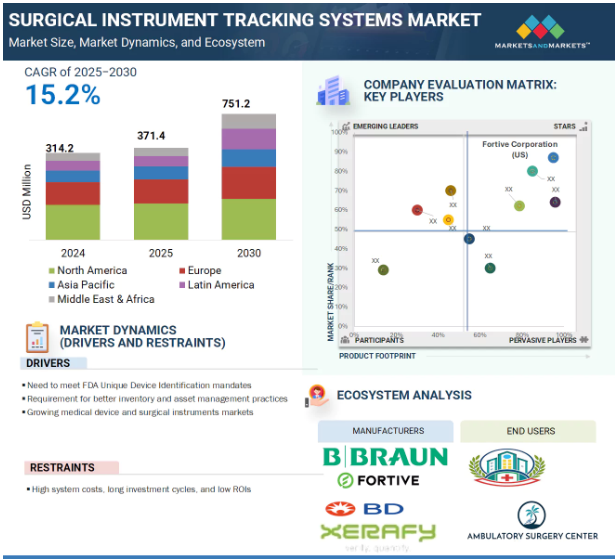Click the yellow dot near 55%

(448, 220)
